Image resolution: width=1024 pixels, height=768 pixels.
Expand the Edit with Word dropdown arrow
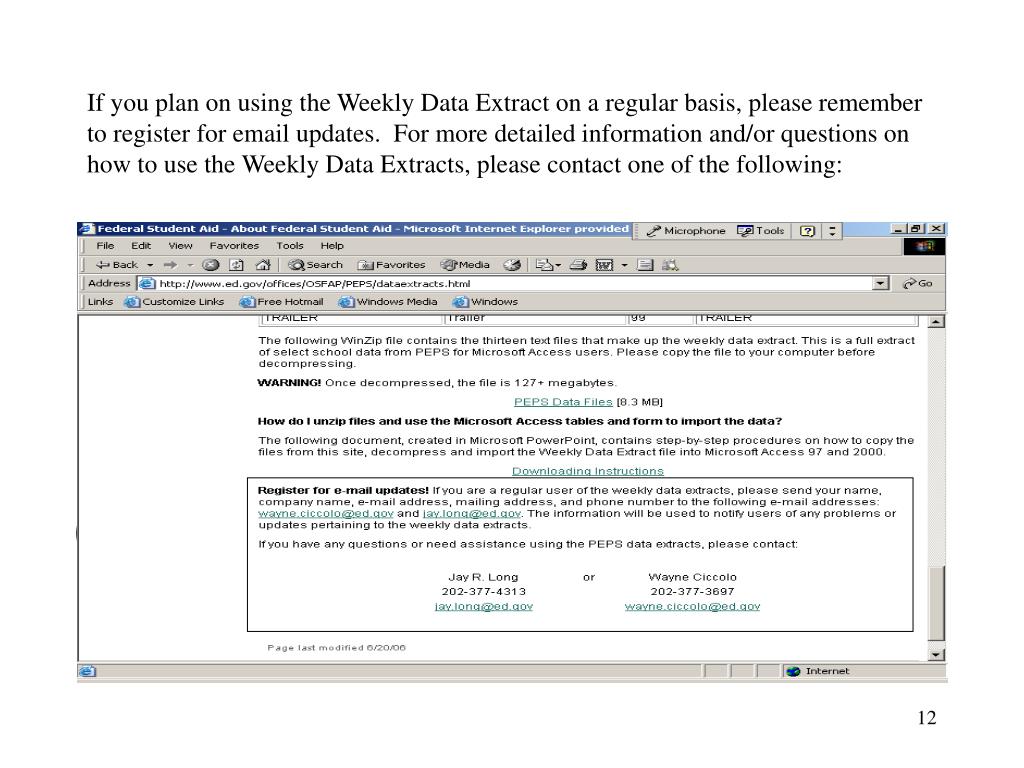point(624,265)
